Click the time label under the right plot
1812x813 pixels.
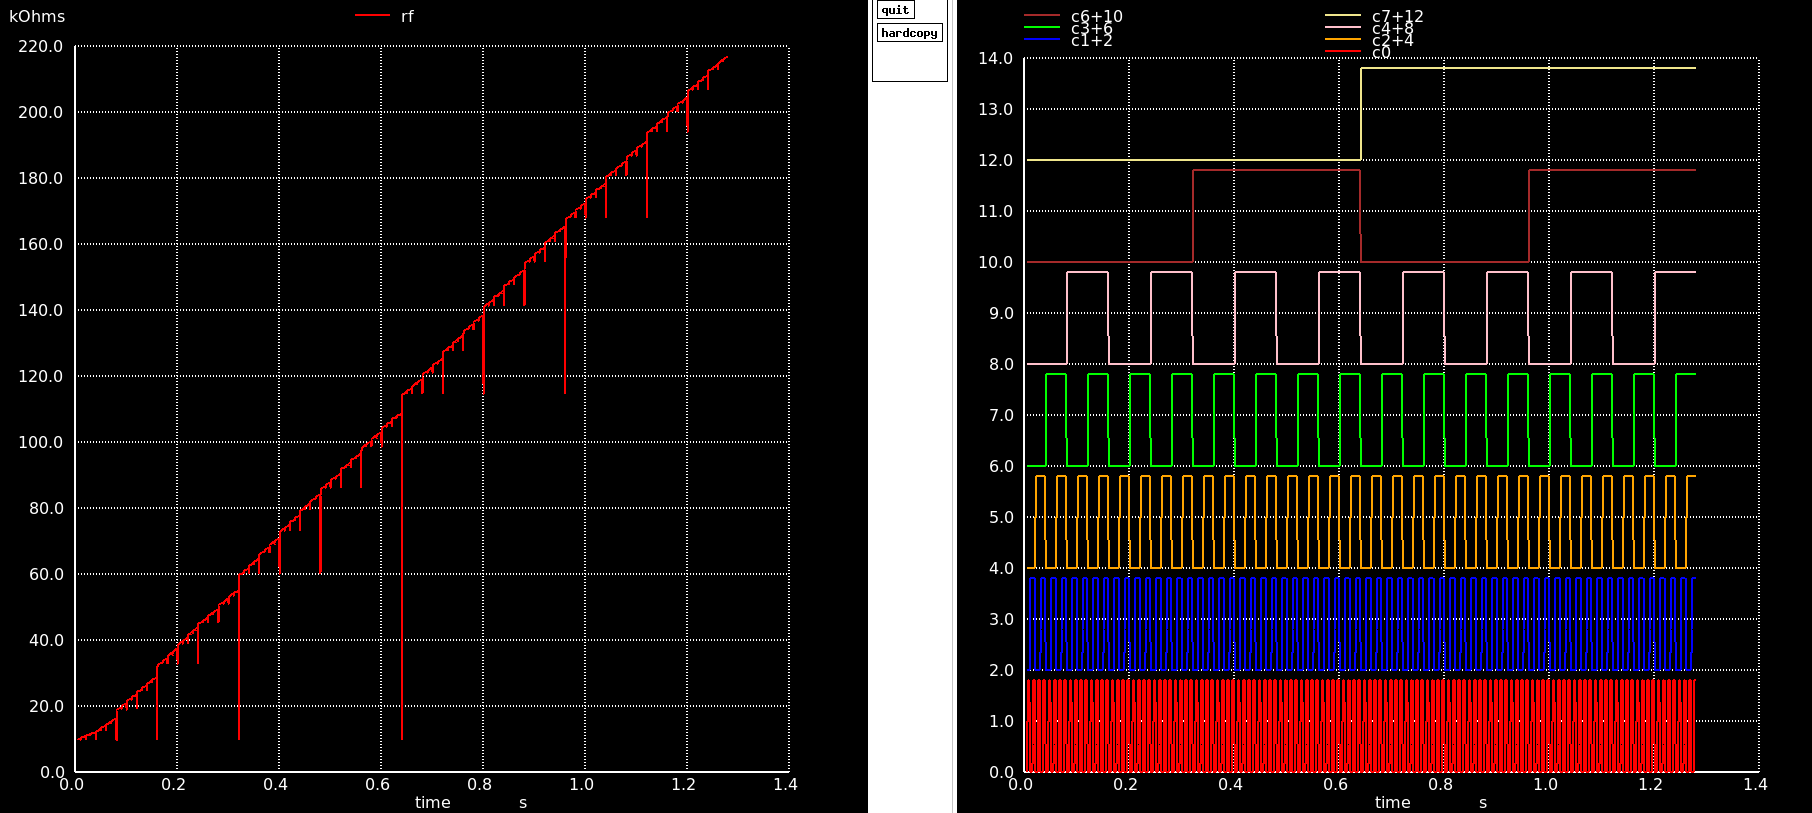1392,802
